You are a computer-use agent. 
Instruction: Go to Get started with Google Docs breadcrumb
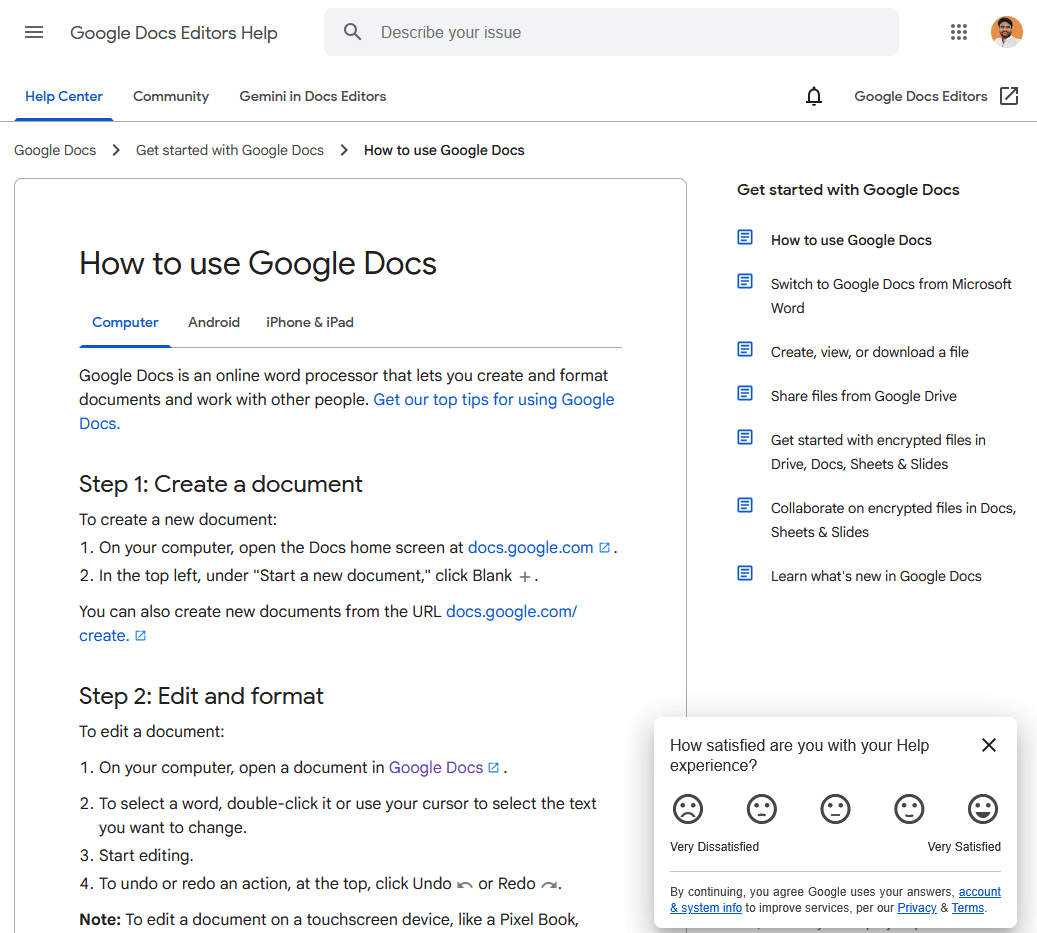[x=229, y=151]
